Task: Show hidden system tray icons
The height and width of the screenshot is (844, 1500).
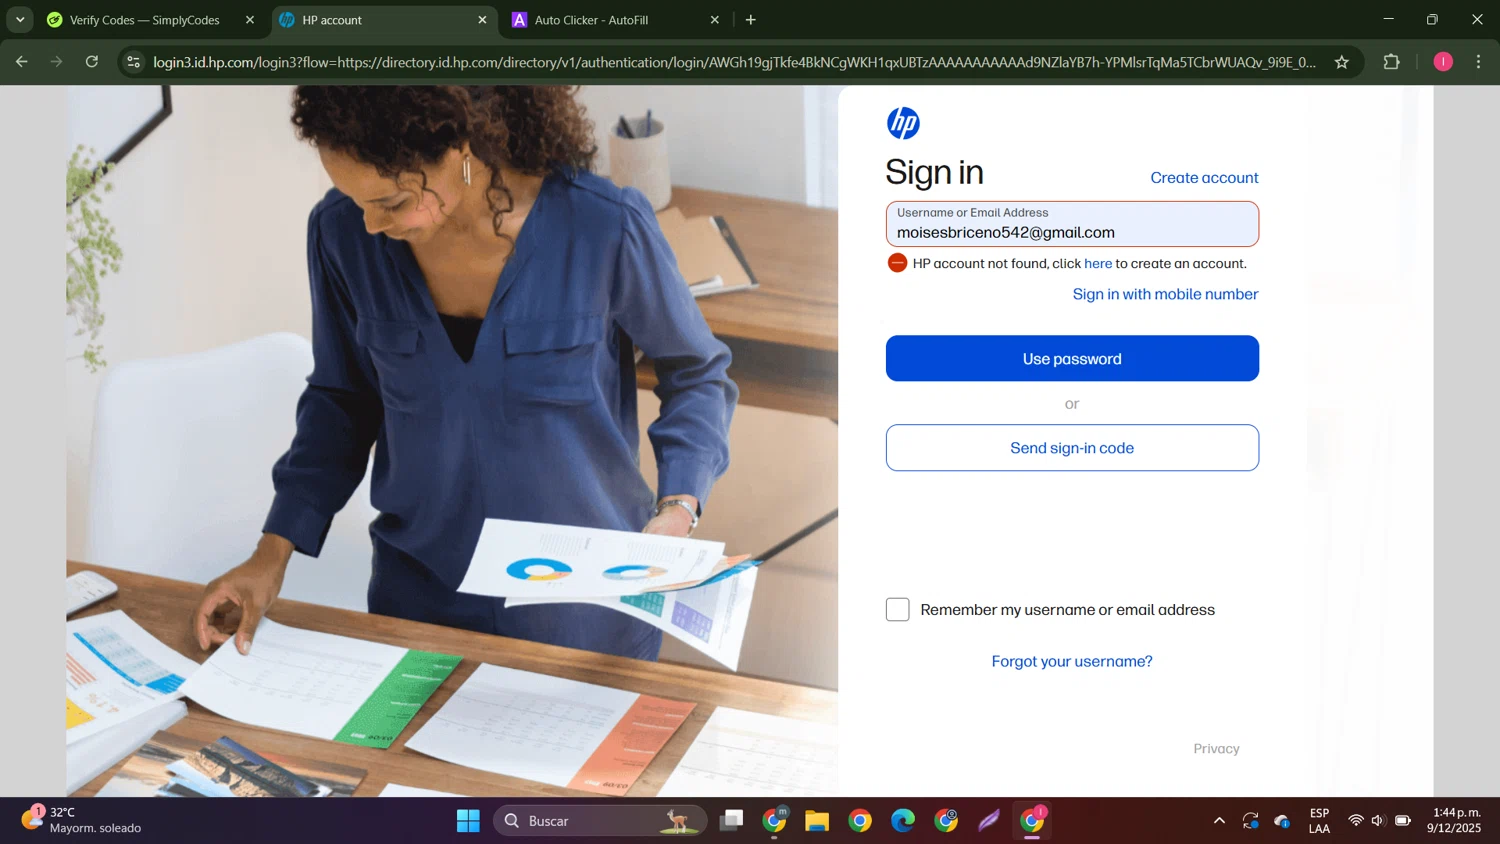Action: click(1219, 821)
